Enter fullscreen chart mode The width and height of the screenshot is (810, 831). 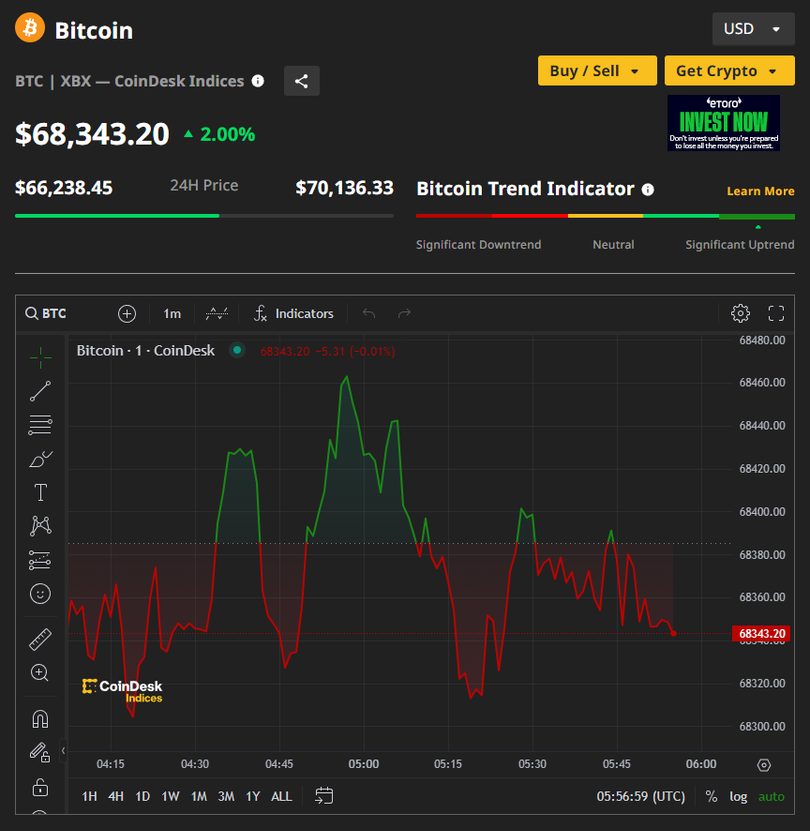(776, 313)
